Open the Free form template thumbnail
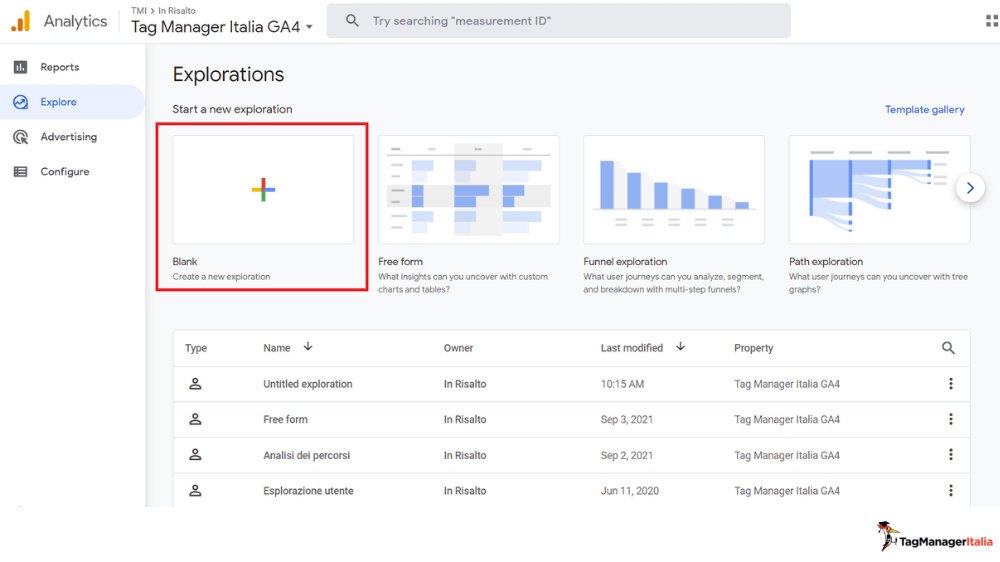 coord(469,189)
